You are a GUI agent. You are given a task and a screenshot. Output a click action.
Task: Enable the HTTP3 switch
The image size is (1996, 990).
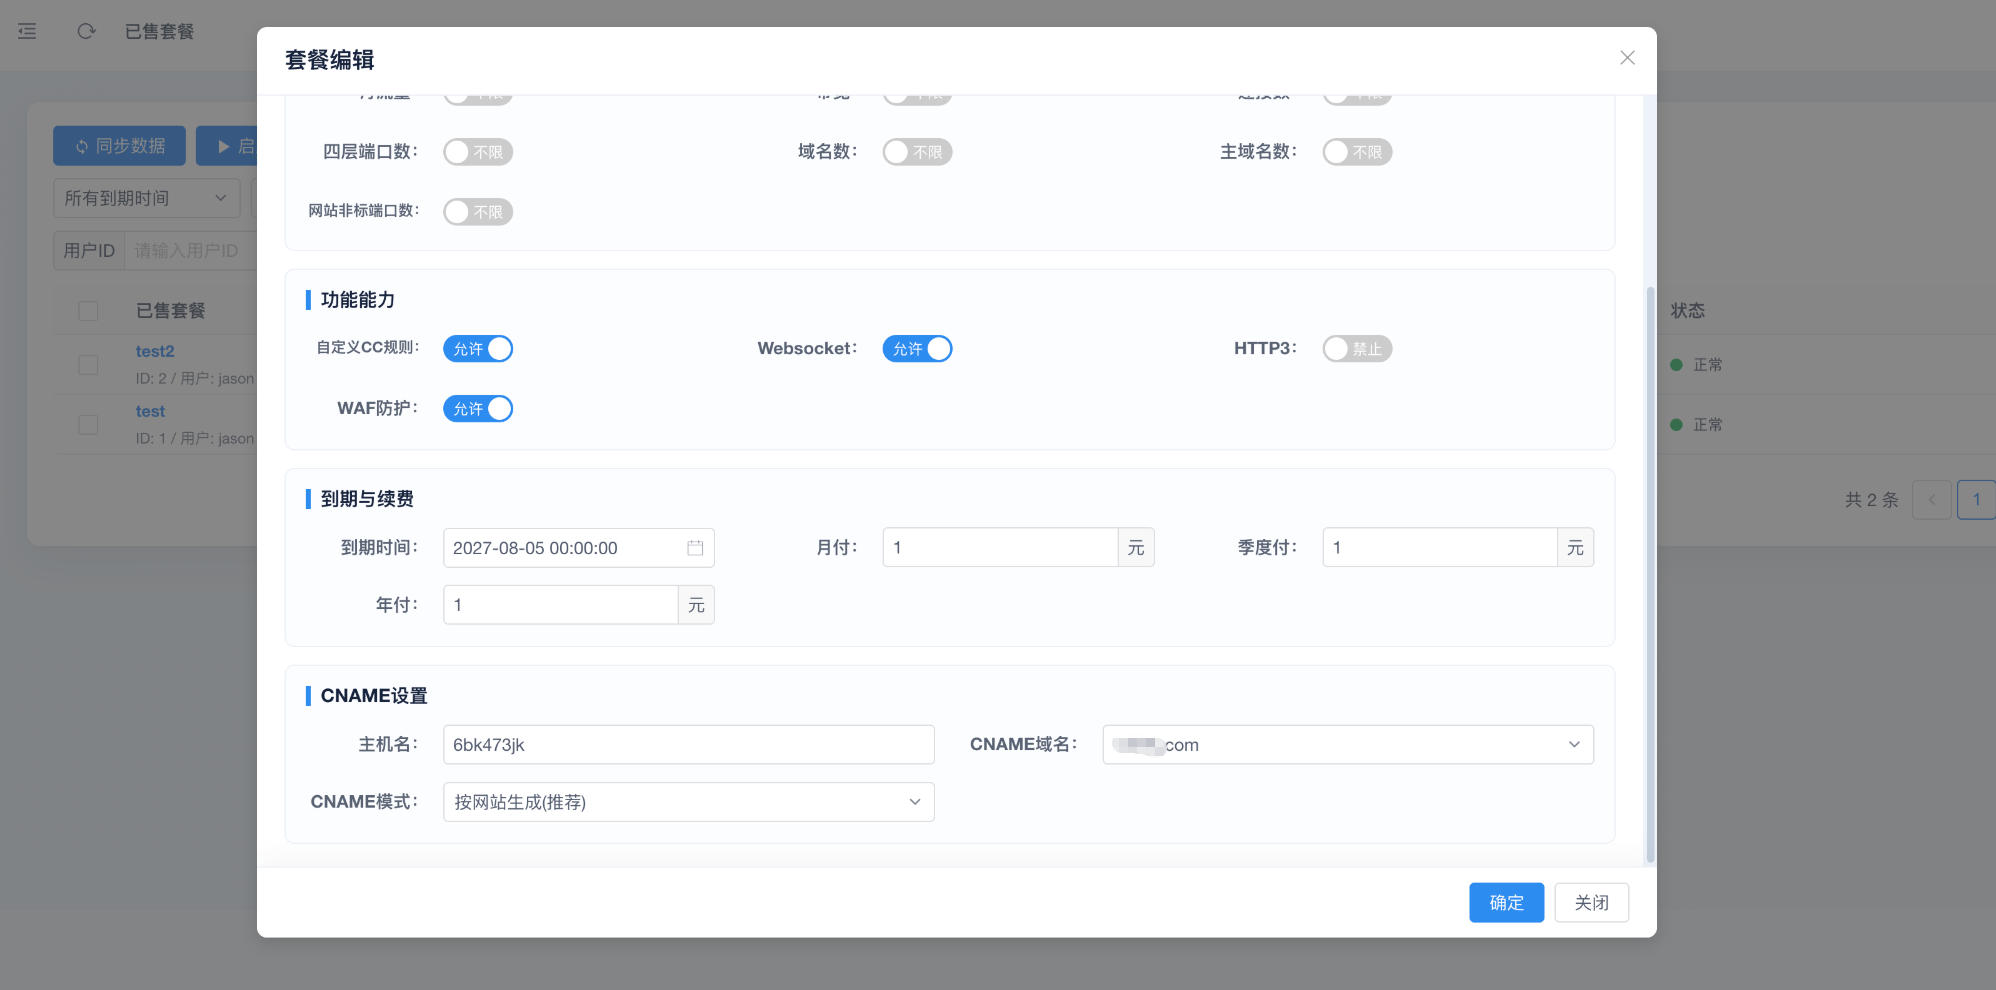[1357, 349]
